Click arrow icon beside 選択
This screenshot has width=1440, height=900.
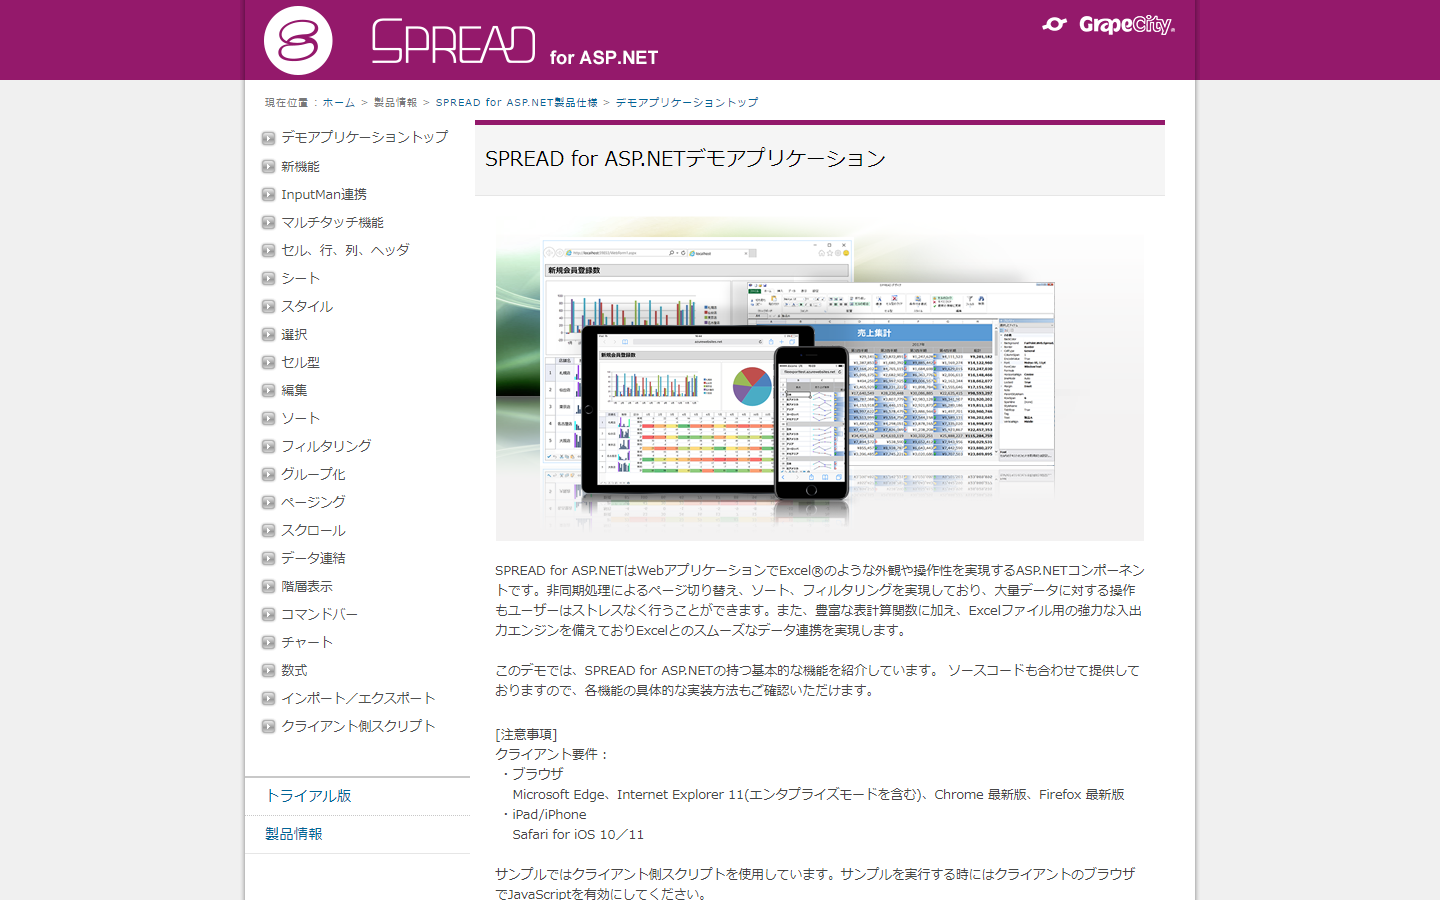(268, 334)
